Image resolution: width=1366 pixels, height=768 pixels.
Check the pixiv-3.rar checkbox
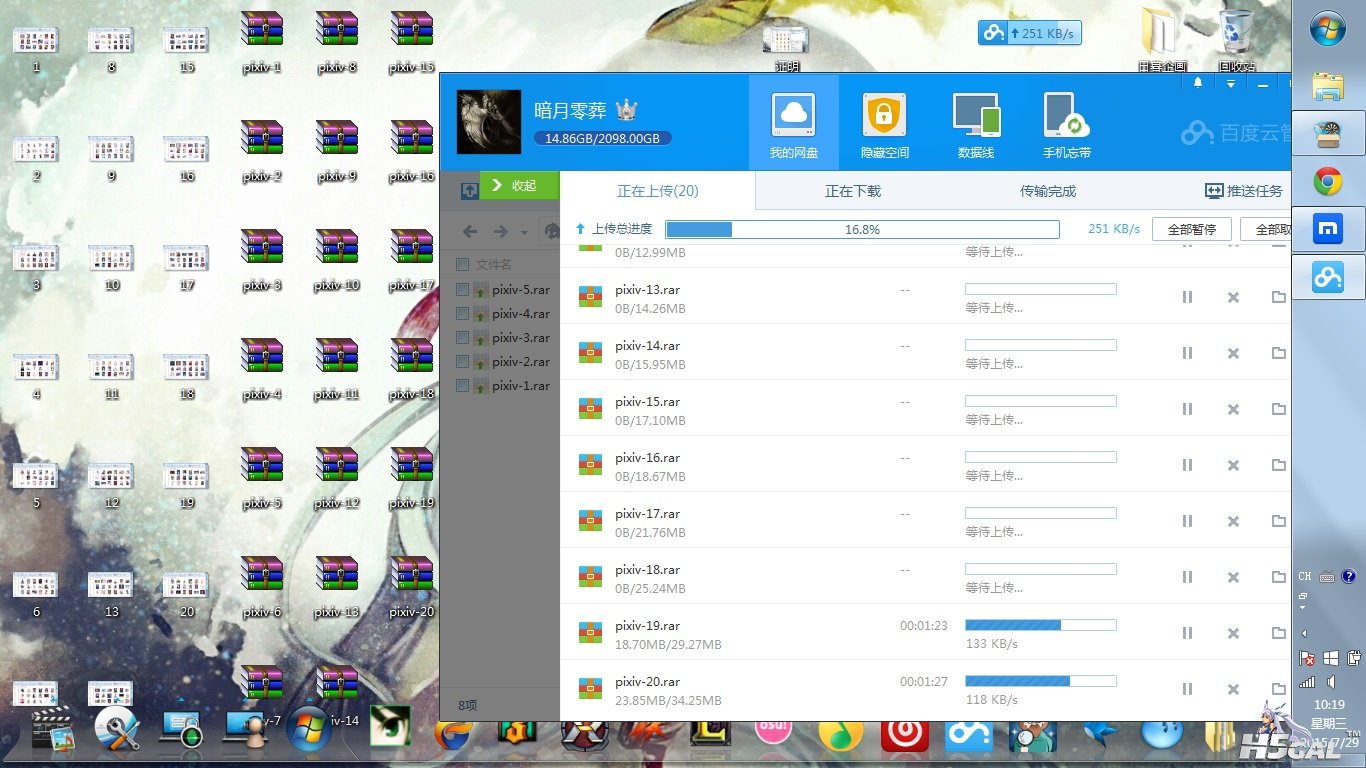point(462,338)
